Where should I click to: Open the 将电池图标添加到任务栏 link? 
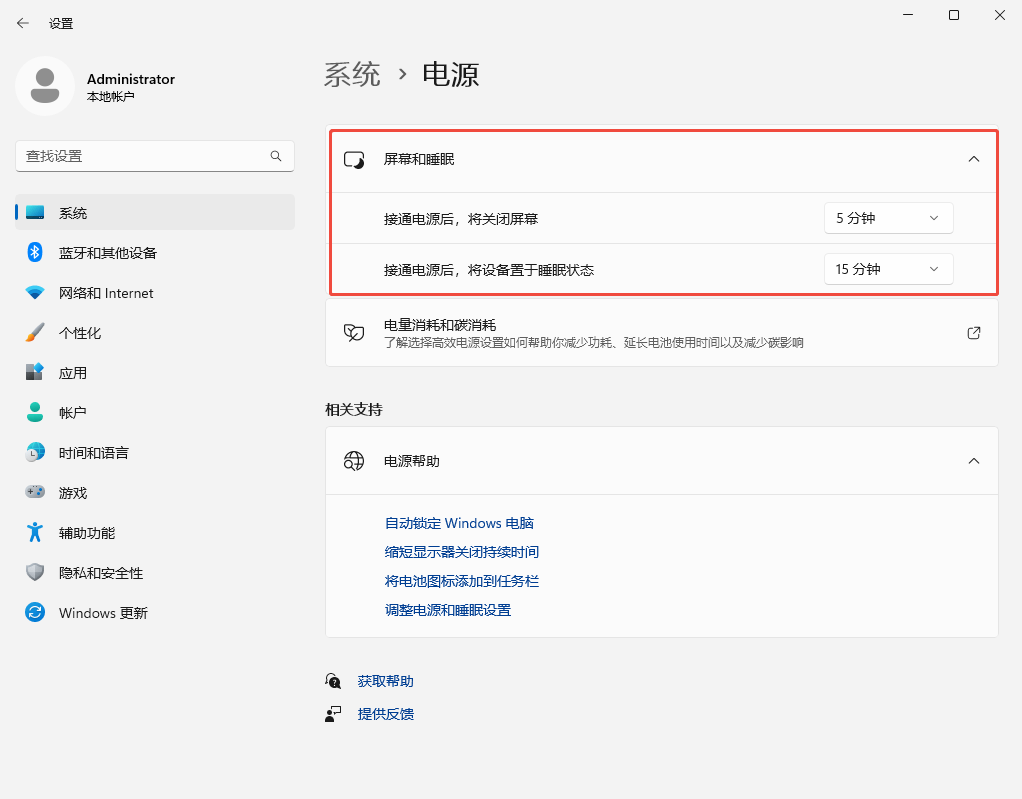[461, 581]
